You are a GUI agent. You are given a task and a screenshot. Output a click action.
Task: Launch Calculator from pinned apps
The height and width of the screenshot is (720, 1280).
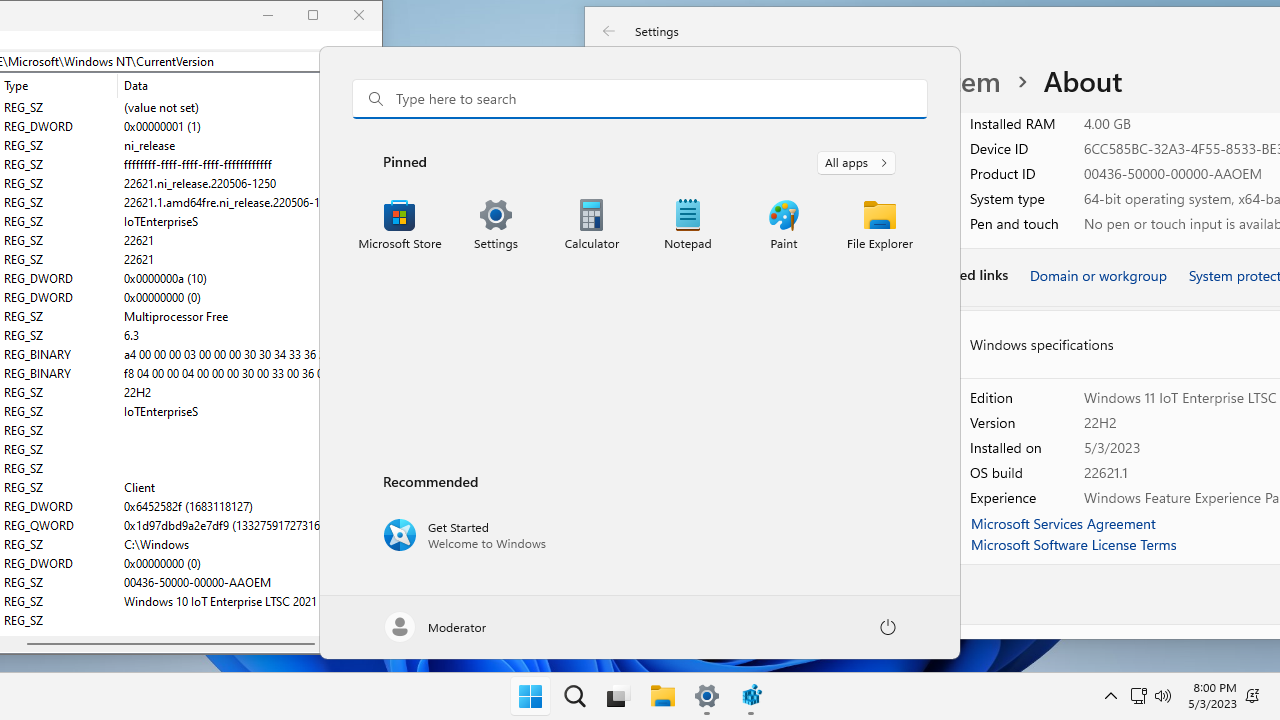(x=592, y=225)
